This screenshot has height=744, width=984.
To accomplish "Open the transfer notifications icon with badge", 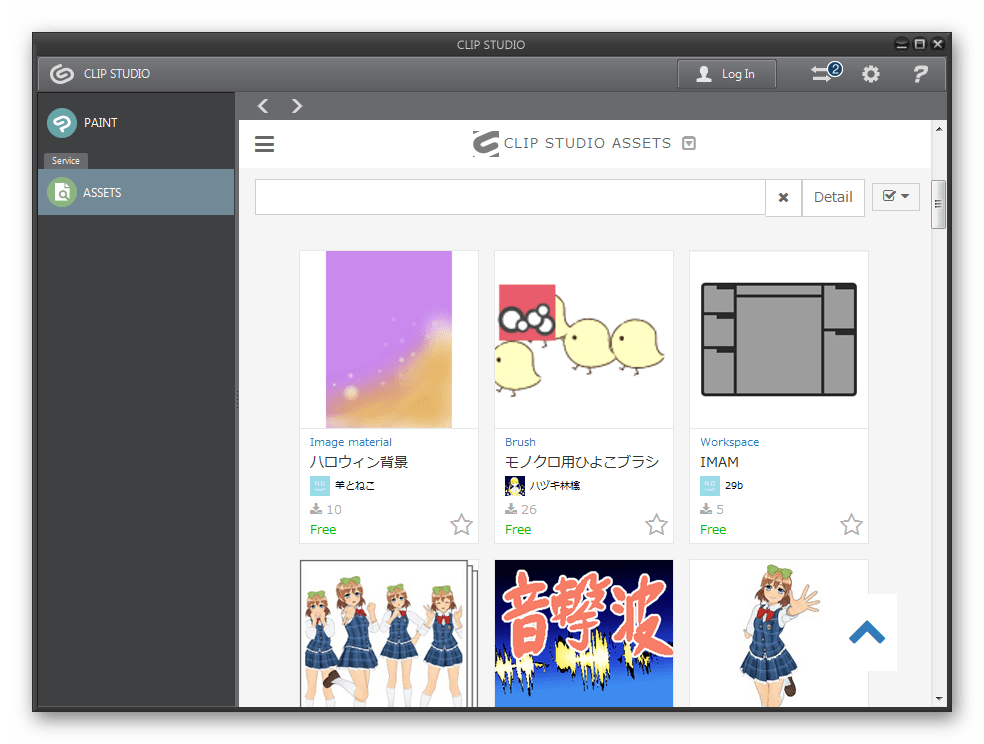I will tap(826, 73).
